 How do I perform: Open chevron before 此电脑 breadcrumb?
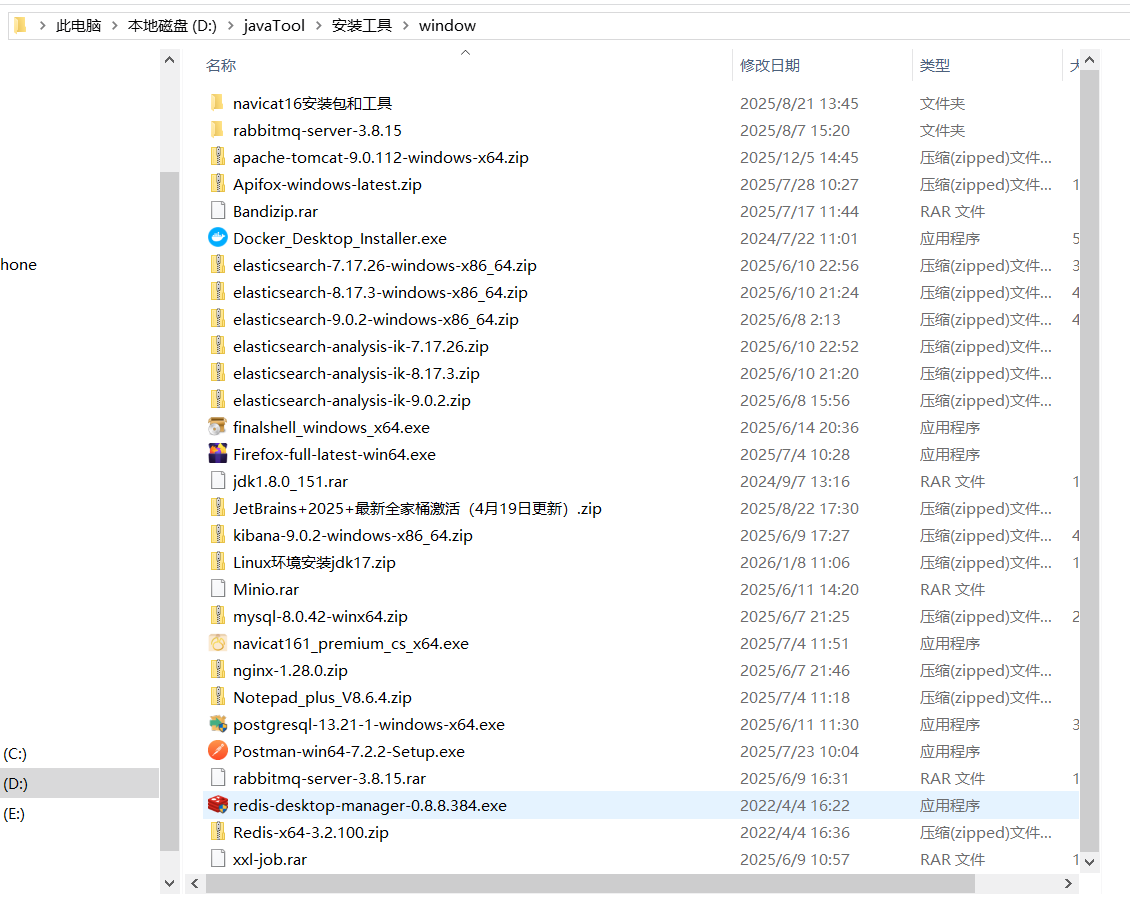(43, 26)
